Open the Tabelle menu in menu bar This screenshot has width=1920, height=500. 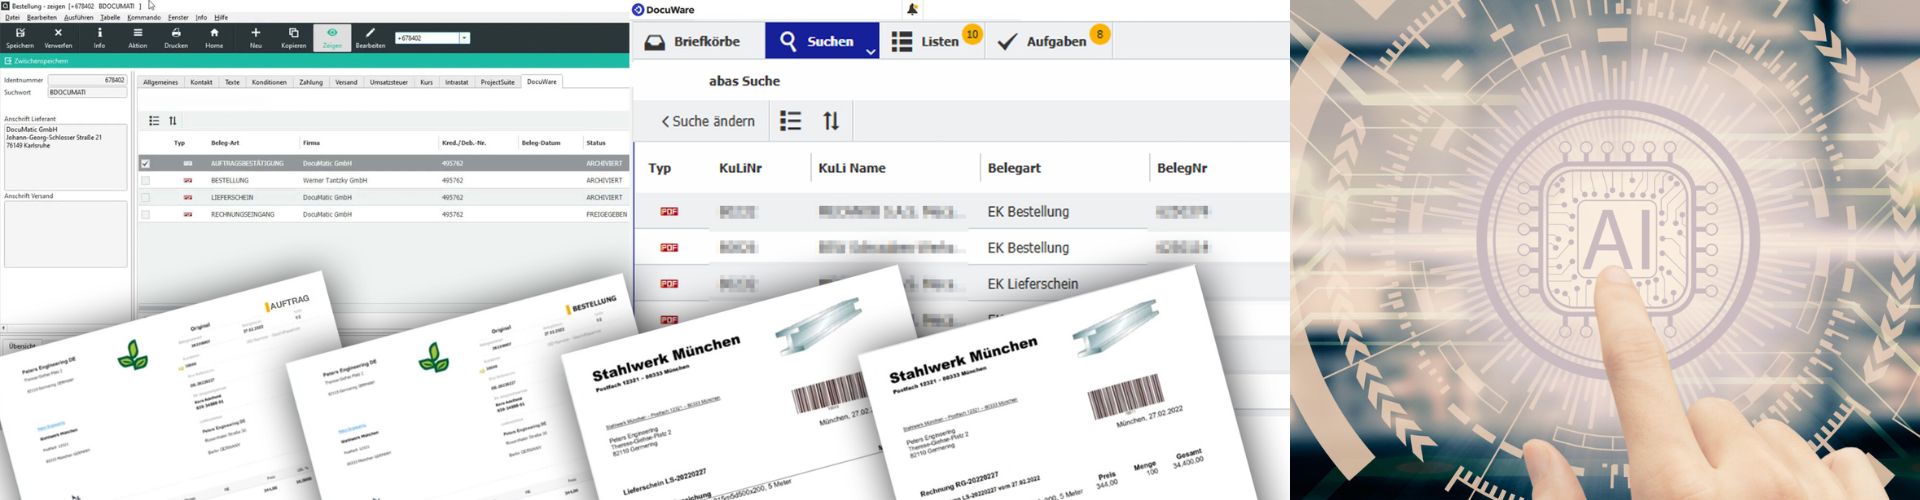click(x=110, y=17)
